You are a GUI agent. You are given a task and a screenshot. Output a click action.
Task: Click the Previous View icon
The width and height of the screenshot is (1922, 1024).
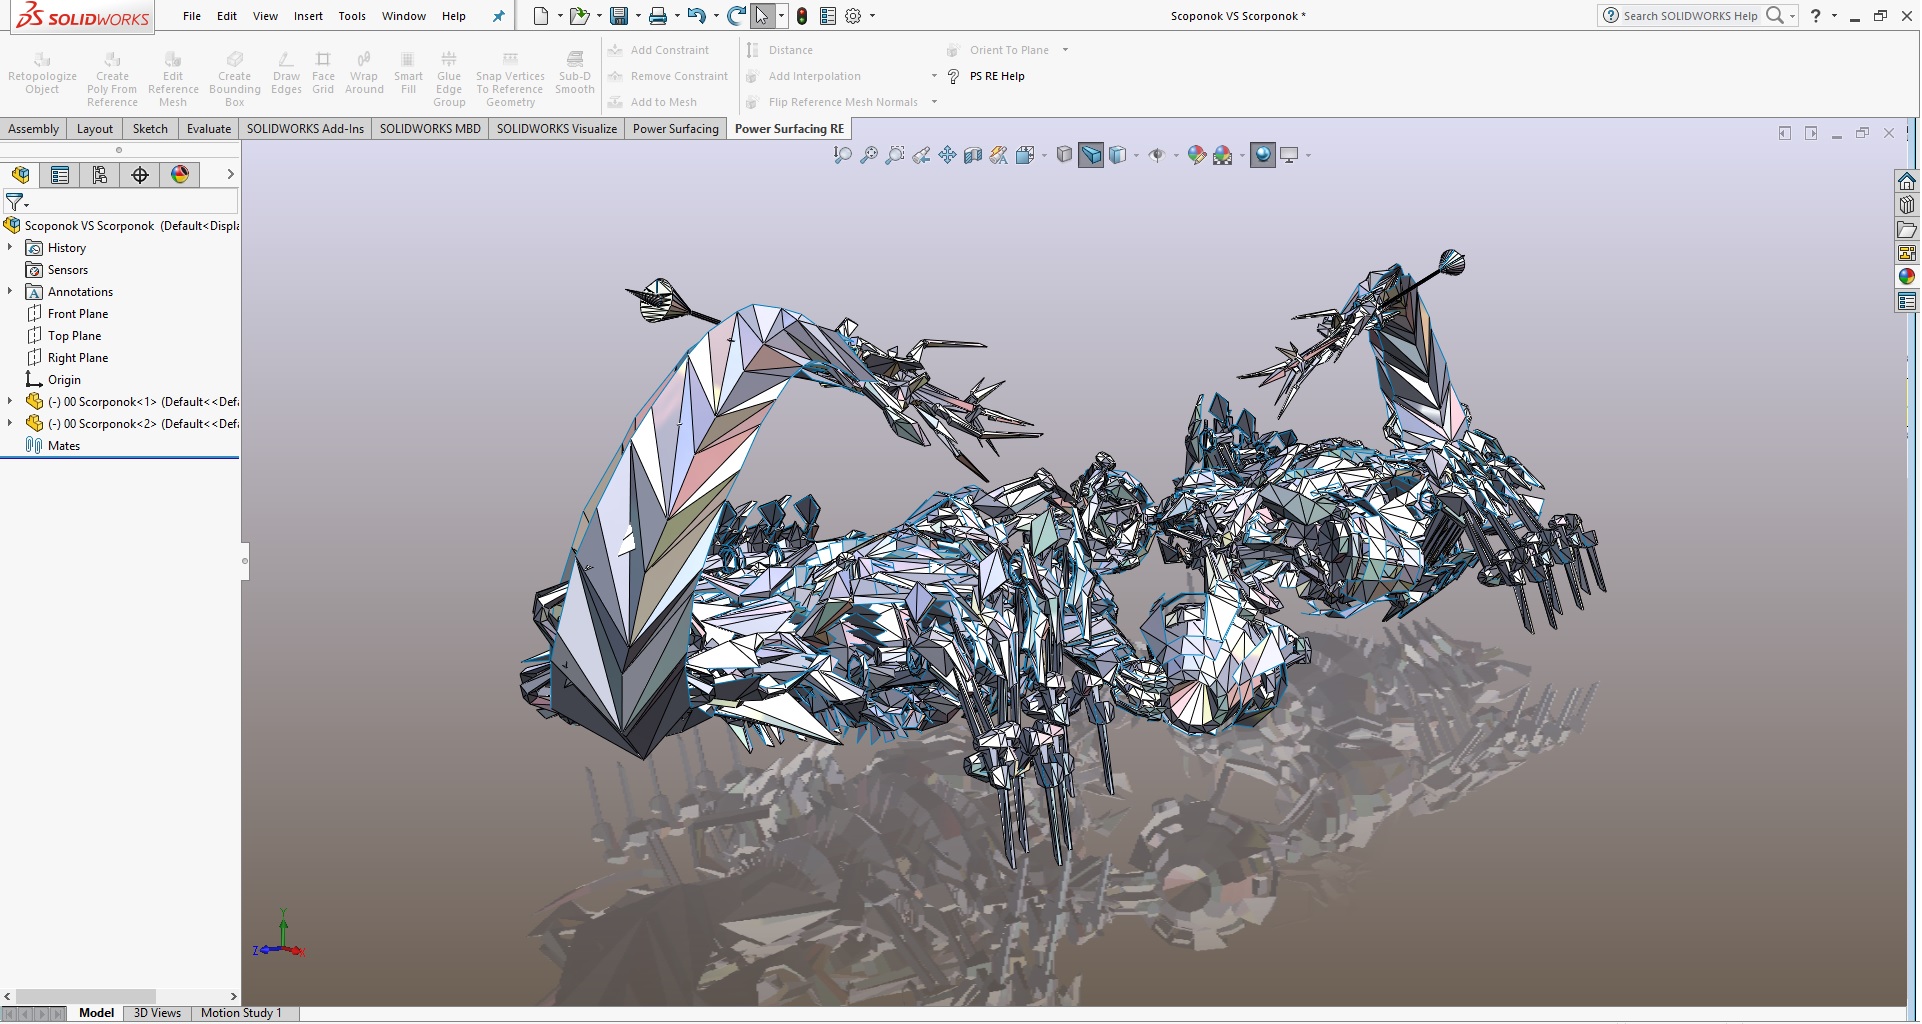tap(921, 155)
